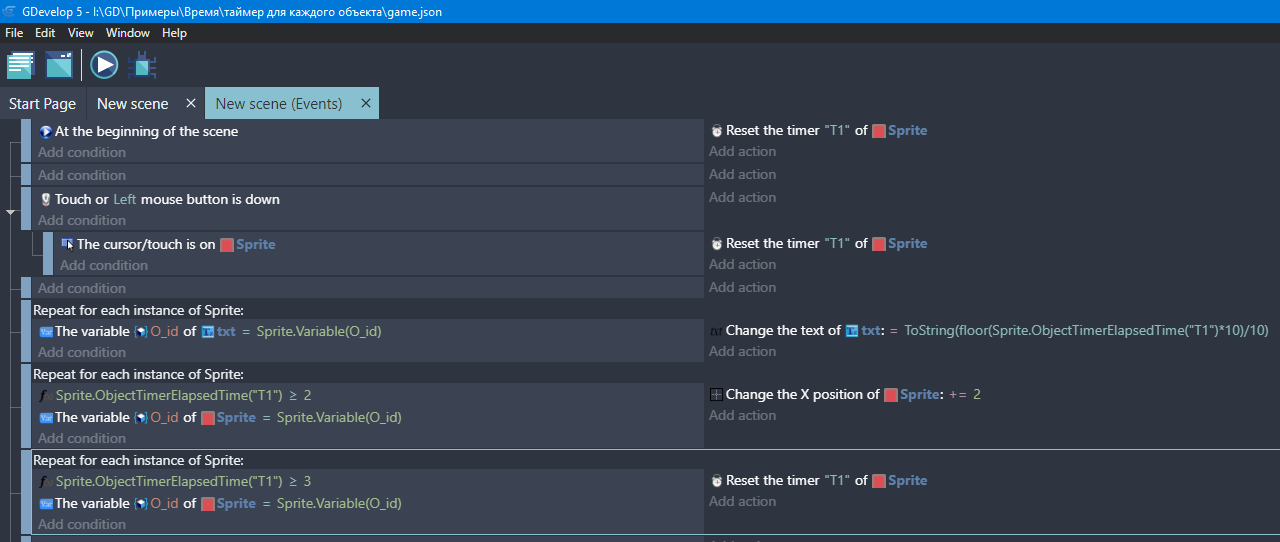Click red Sprite swatch in 'Change the X position'
1280x542 pixels.
click(890, 395)
